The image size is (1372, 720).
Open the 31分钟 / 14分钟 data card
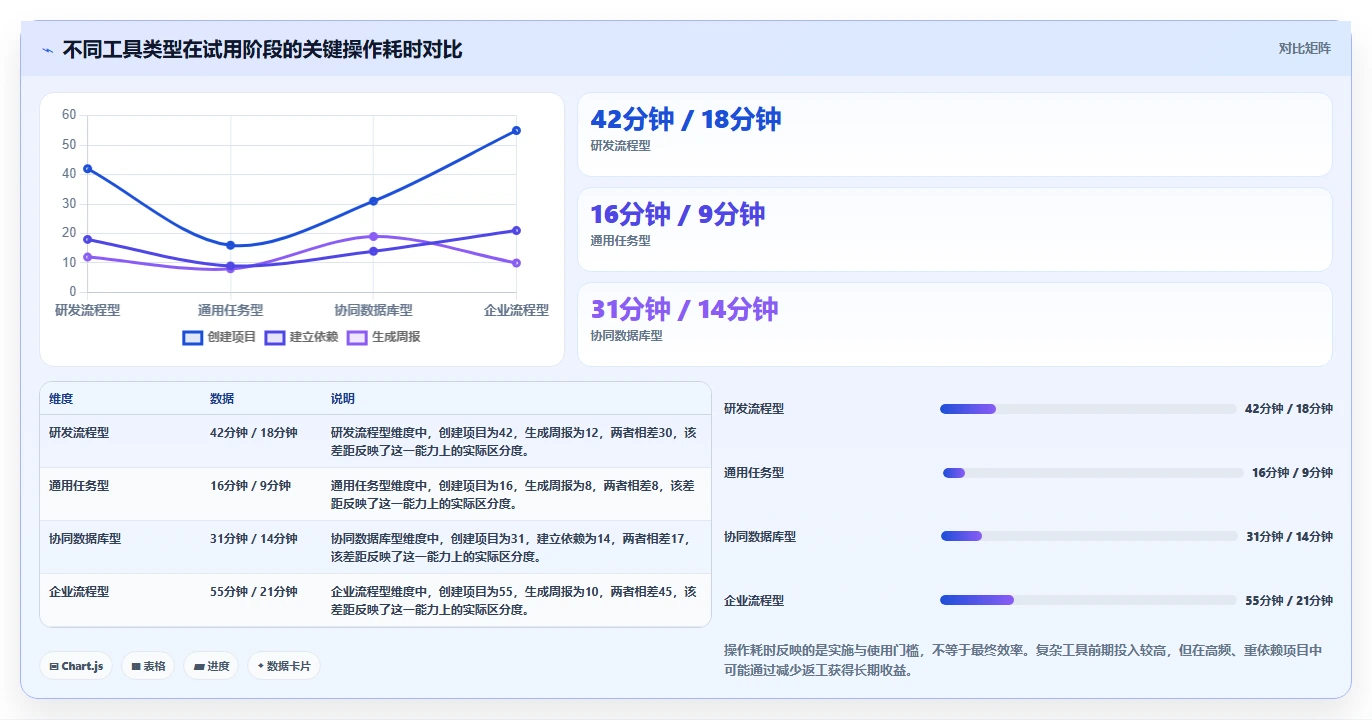955,325
